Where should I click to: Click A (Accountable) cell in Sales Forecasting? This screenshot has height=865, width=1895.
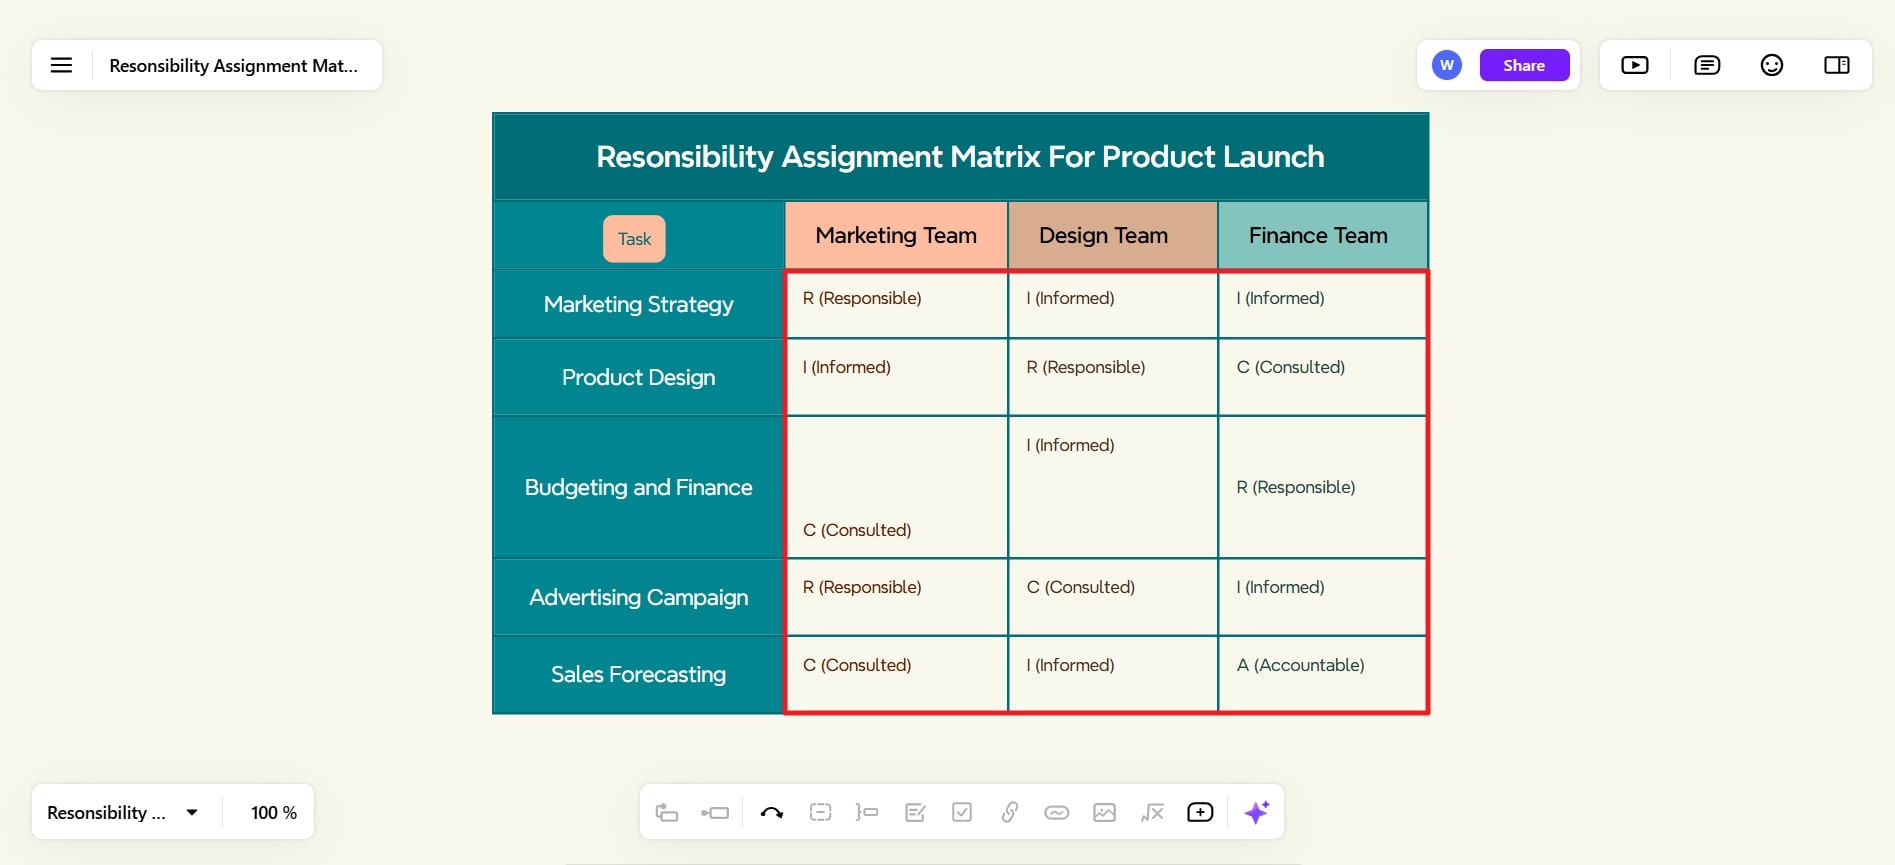click(1300, 665)
